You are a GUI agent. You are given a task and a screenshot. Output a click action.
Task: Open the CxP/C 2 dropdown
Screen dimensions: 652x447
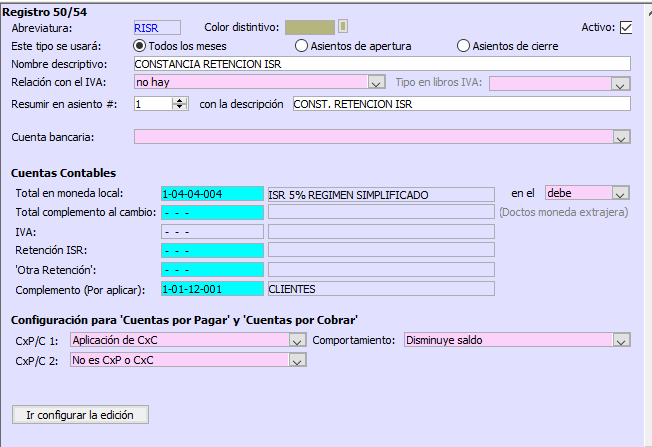[x=296, y=360]
